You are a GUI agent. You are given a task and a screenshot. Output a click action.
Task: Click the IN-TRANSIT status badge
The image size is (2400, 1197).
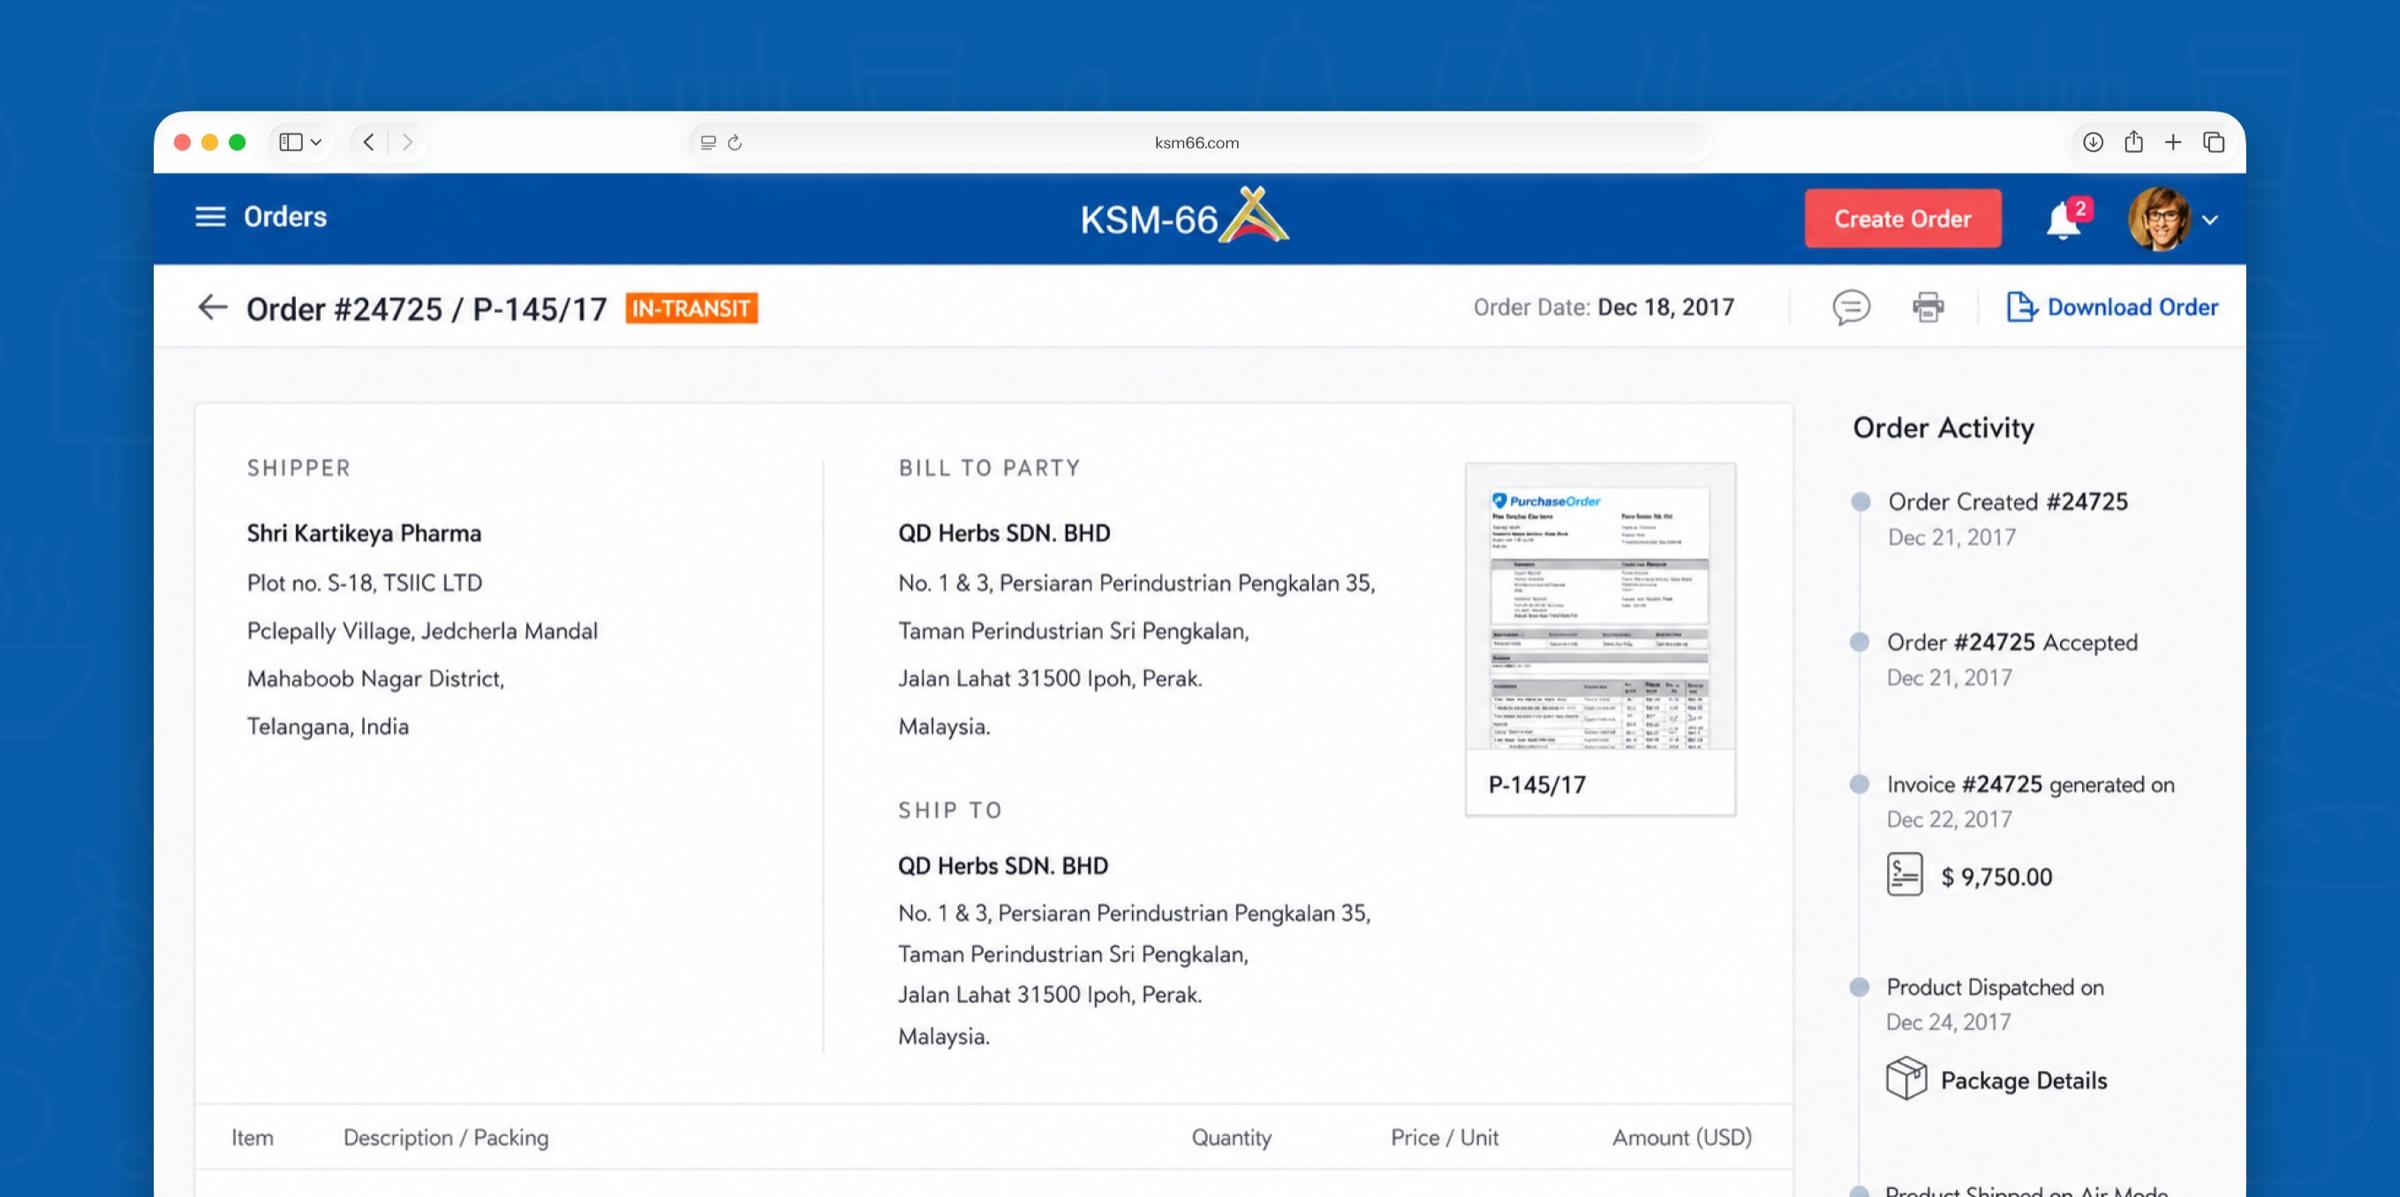click(x=692, y=308)
